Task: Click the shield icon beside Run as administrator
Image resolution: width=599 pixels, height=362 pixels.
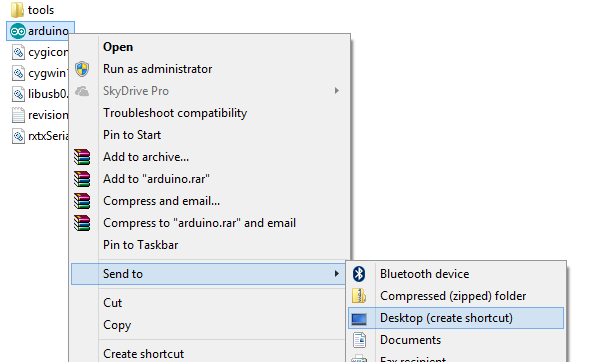Action: click(x=82, y=69)
